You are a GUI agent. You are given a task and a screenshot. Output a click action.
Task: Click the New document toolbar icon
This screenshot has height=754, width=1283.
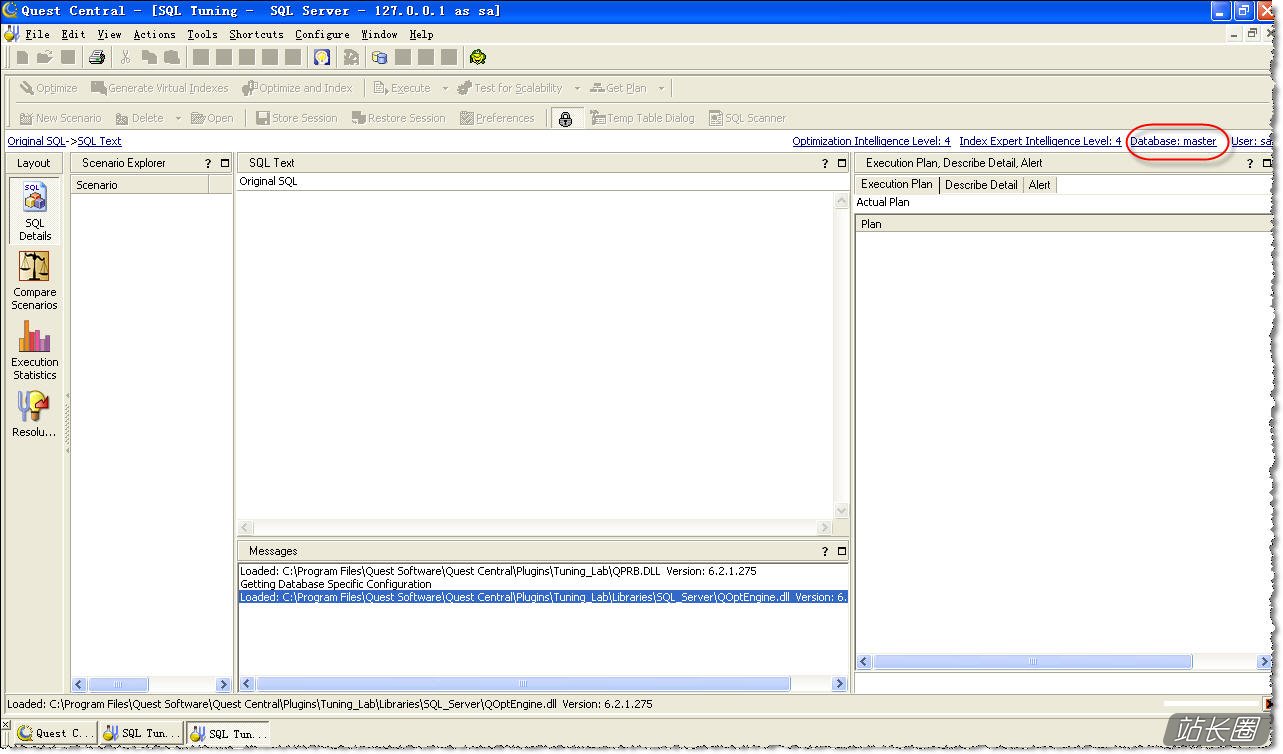pos(22,58)
